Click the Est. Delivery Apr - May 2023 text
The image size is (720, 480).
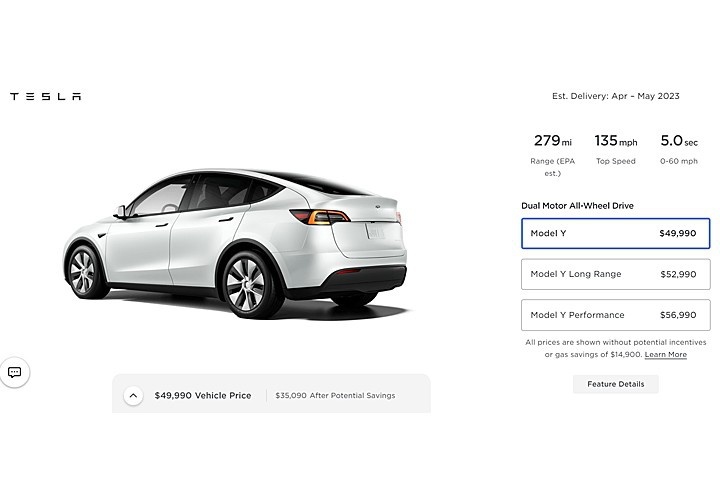[615, 96]
